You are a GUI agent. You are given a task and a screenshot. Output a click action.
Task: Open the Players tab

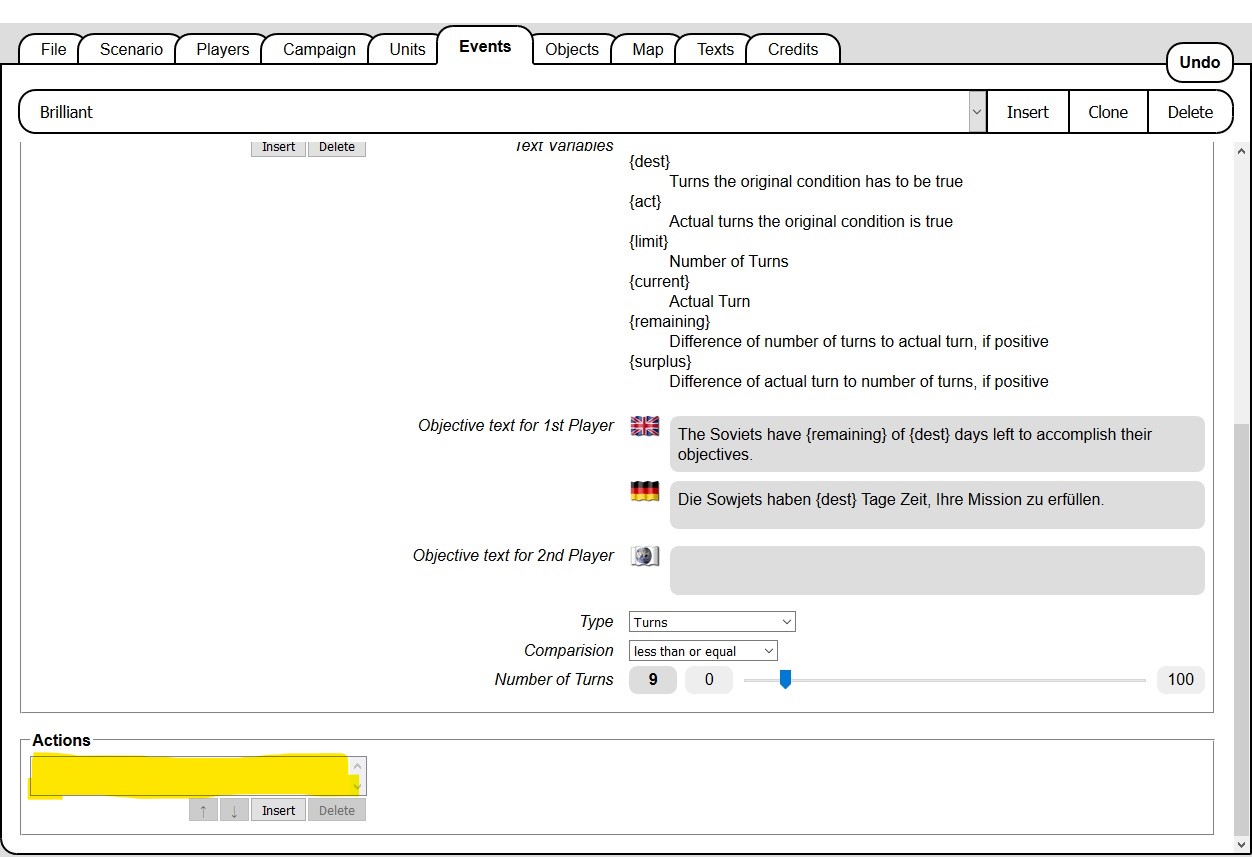point(223,49)
